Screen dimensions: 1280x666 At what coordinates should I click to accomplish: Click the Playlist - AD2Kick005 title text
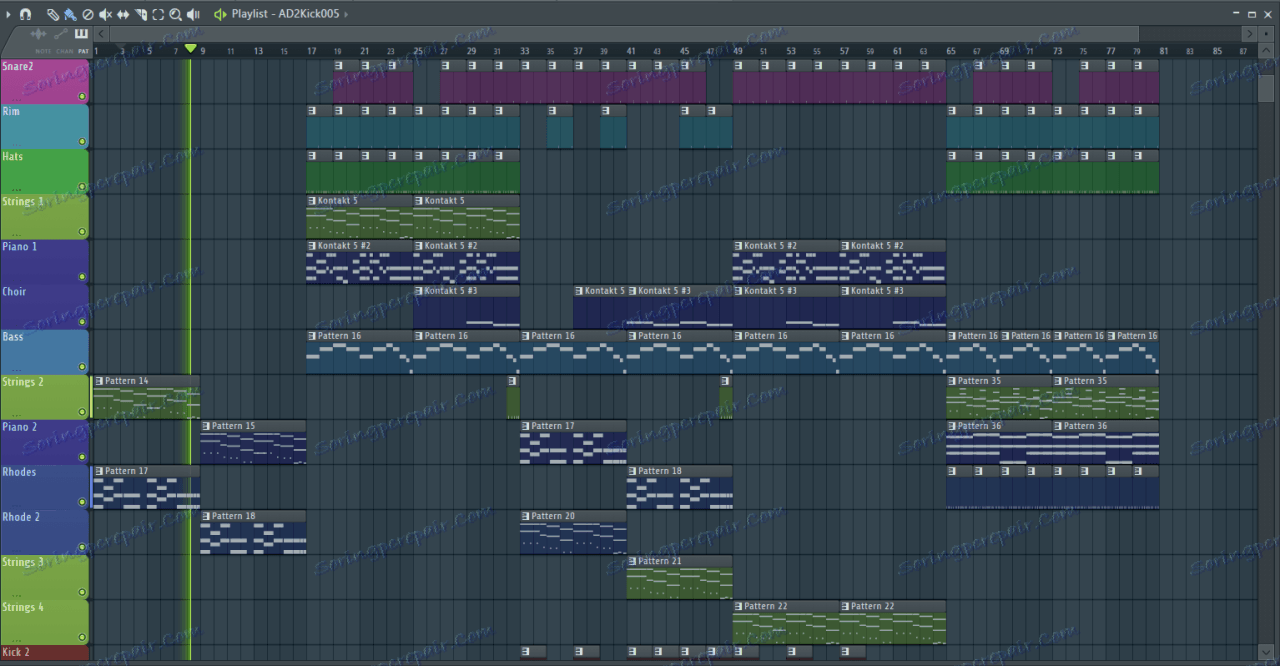pos(285,14)
